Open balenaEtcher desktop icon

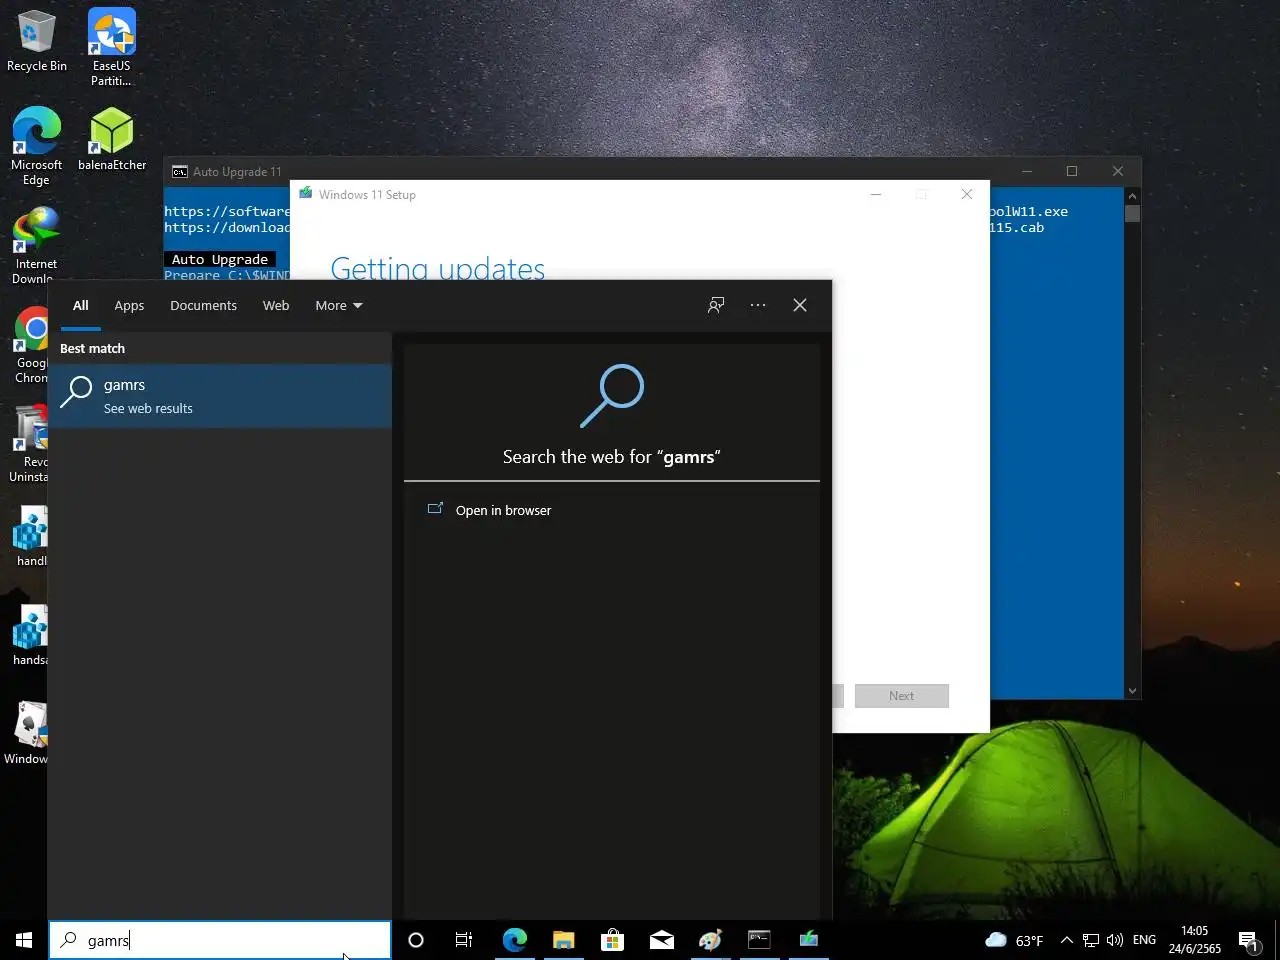point(112,140)
